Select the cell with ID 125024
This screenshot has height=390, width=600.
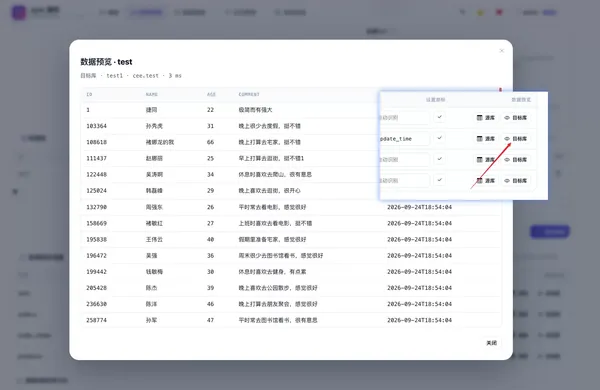coord(96,191)
